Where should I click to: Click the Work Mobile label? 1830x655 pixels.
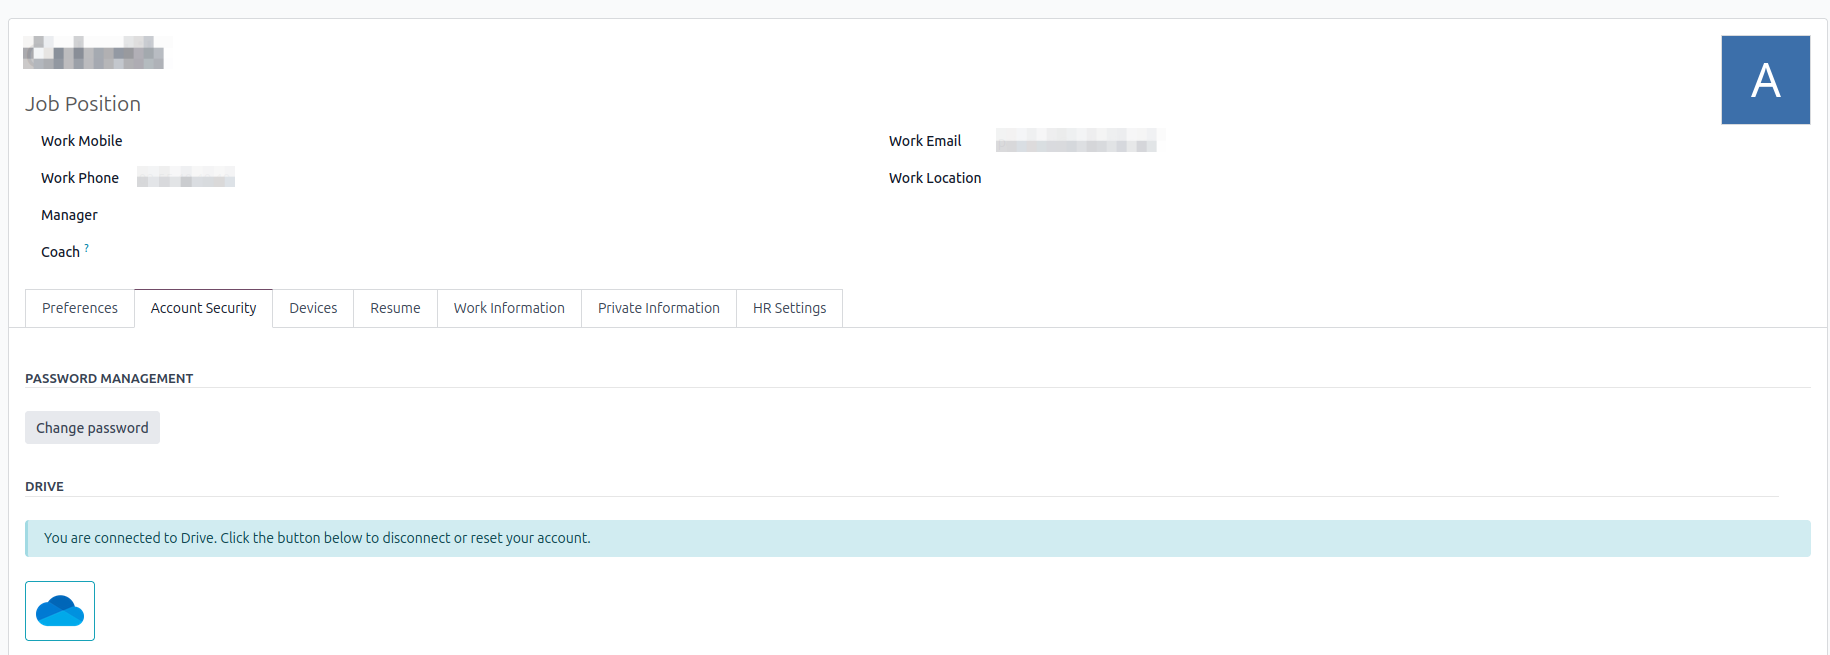click(82, 141)
